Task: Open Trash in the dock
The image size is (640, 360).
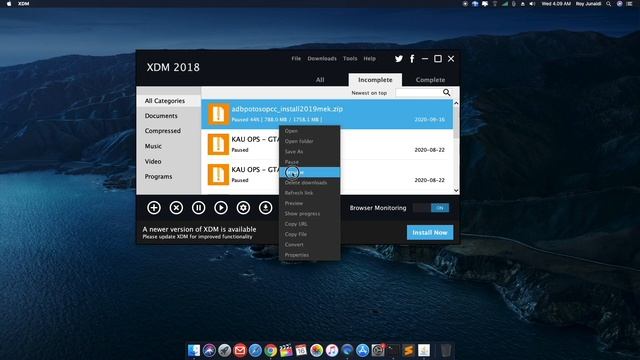Action: (446, 350)
